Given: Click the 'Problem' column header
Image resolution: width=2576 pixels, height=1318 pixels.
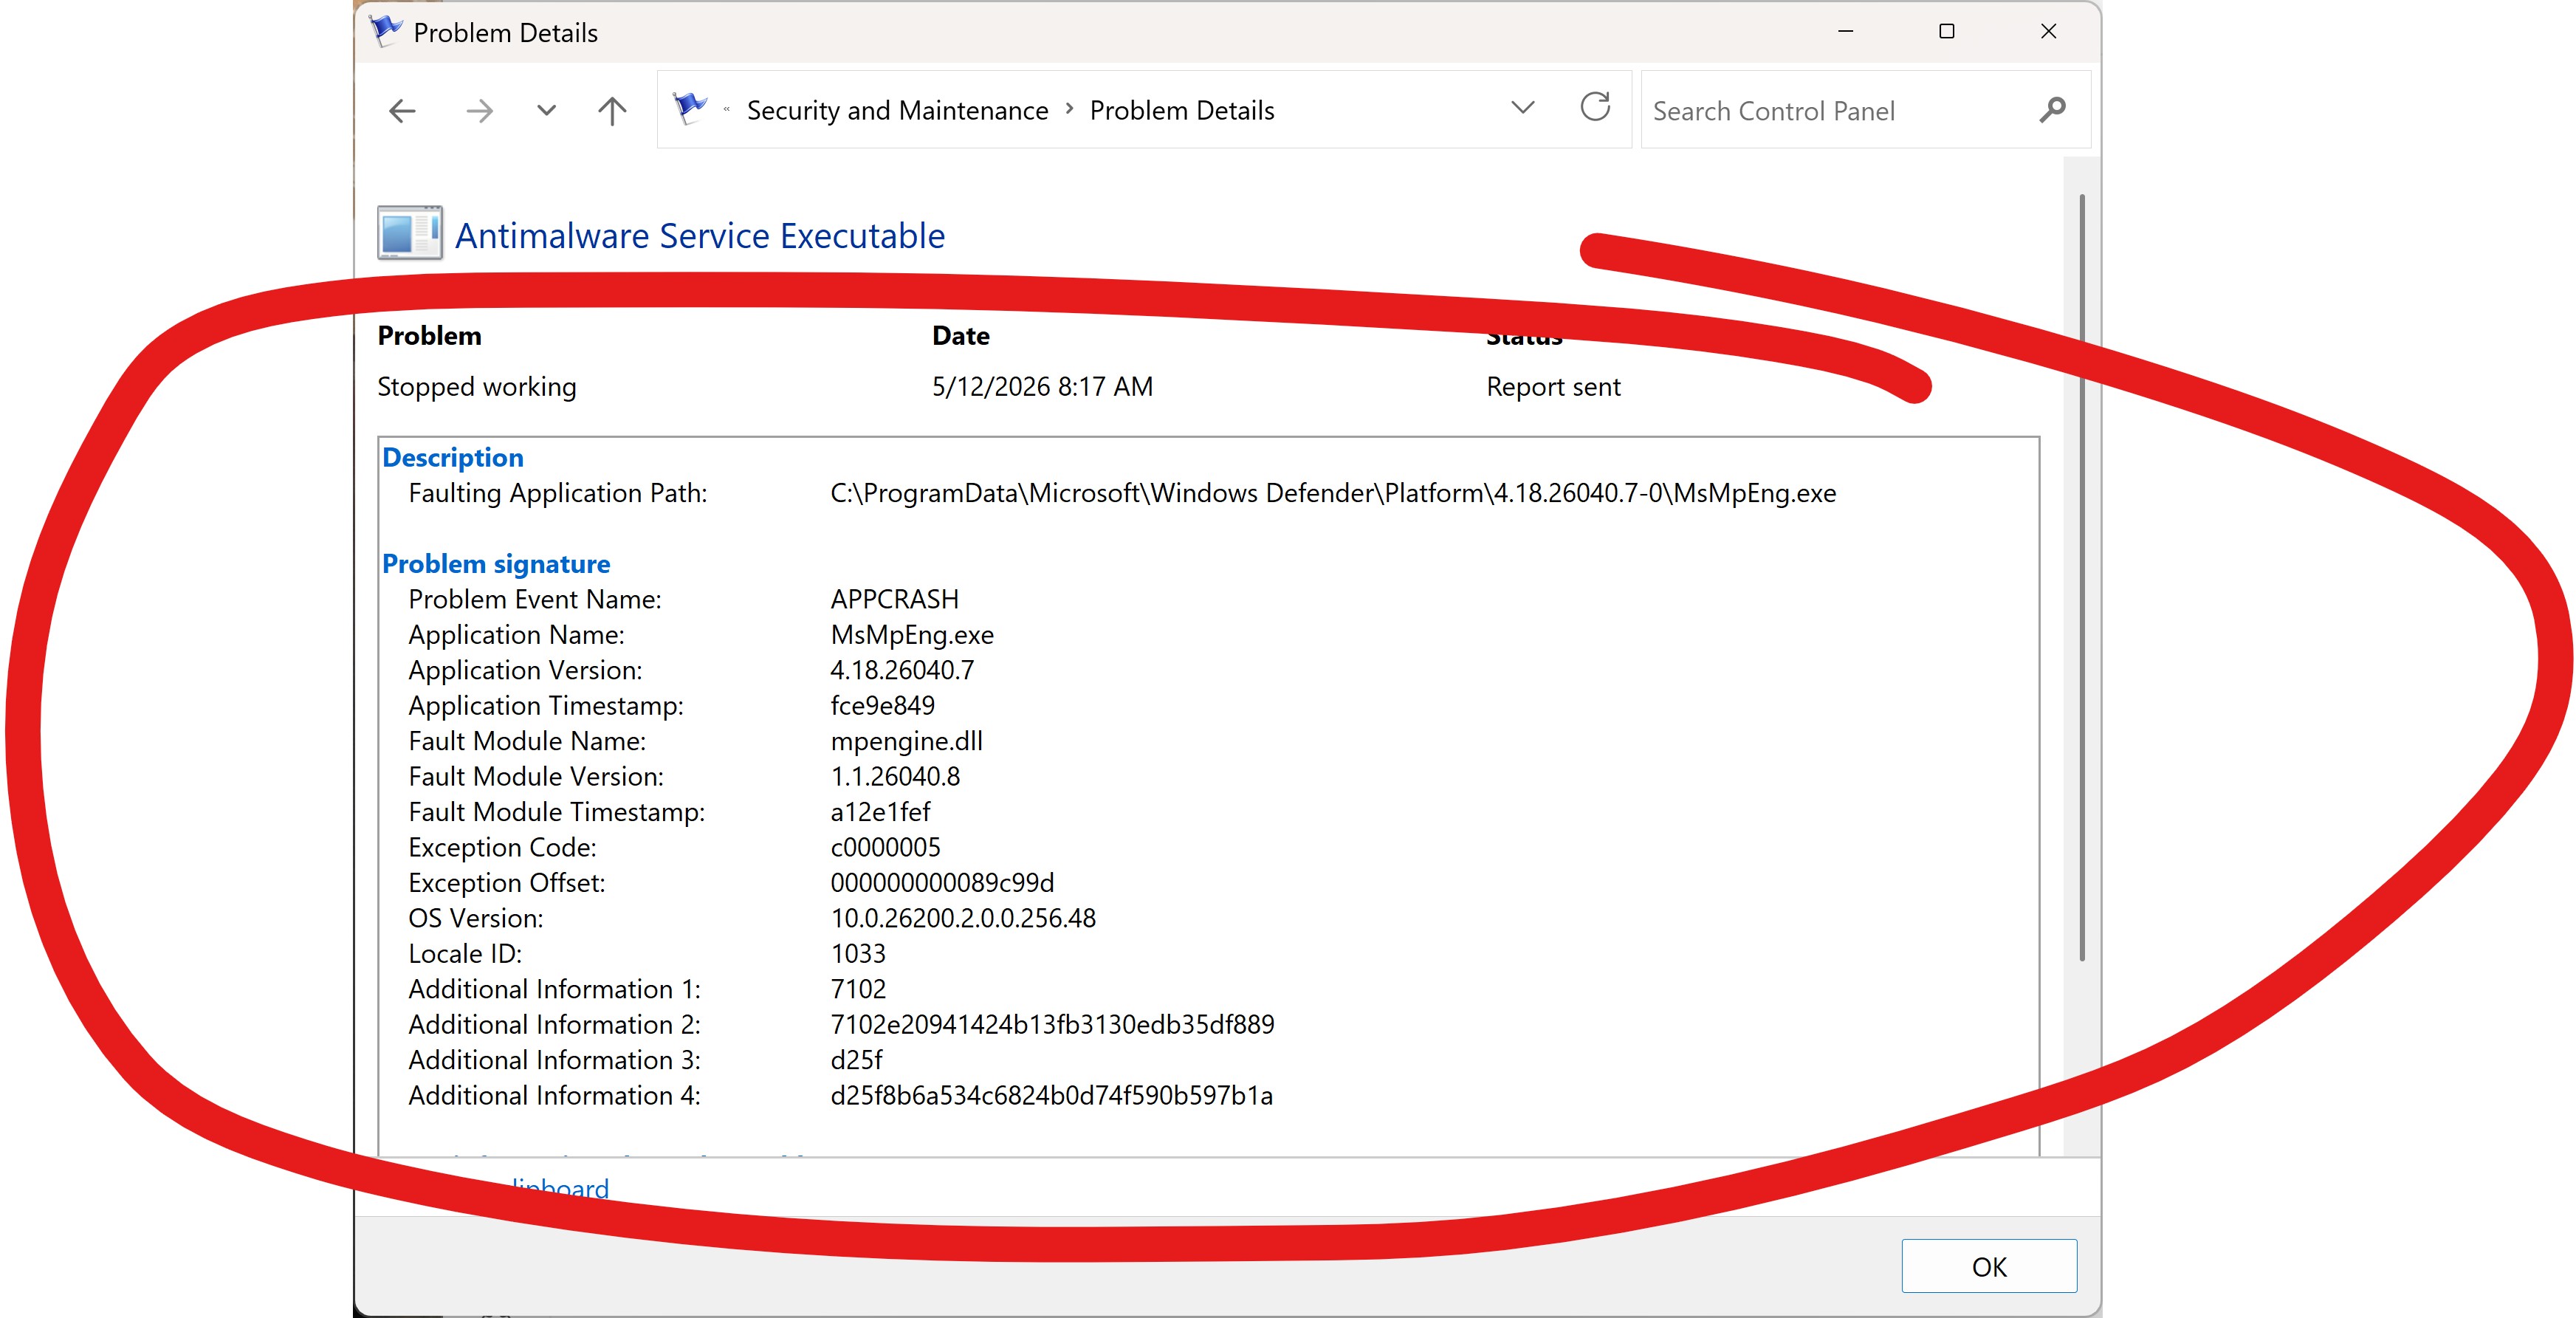Looking at the screenshot, I should tap(429, 335).
